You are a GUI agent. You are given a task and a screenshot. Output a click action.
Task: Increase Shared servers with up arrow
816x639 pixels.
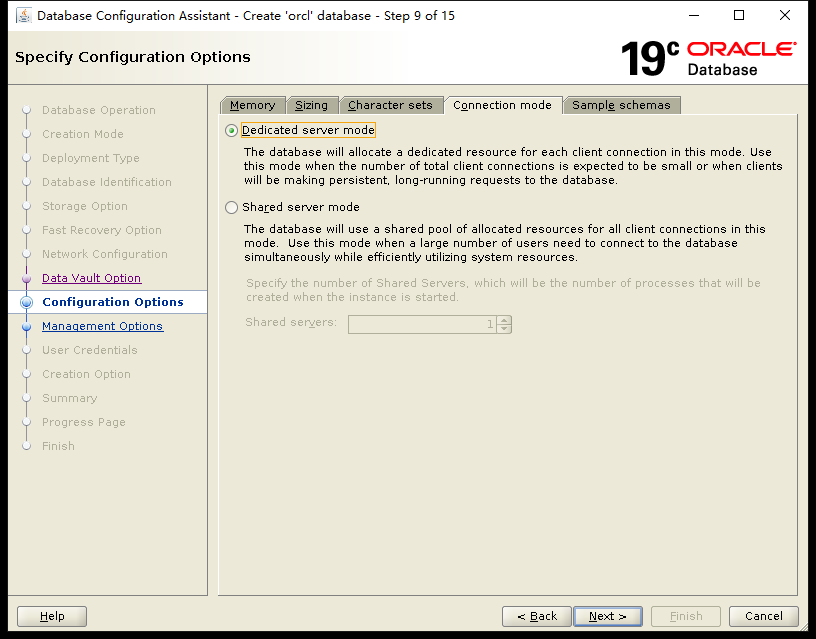coord(504,320)
